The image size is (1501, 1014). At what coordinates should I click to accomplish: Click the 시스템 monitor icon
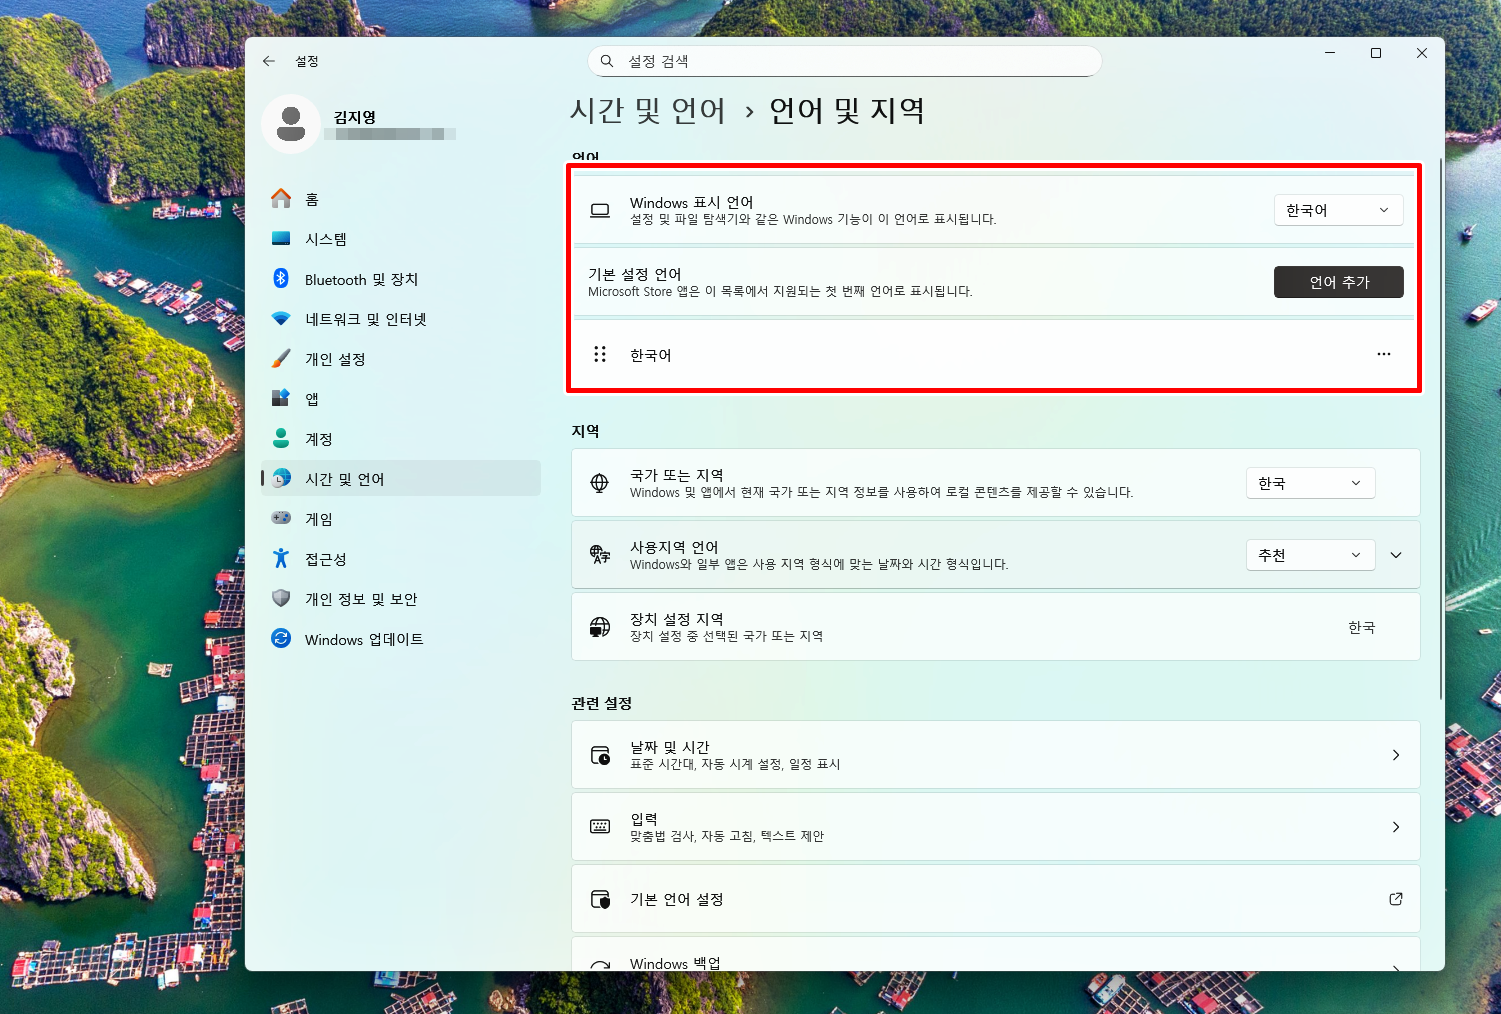281,239
